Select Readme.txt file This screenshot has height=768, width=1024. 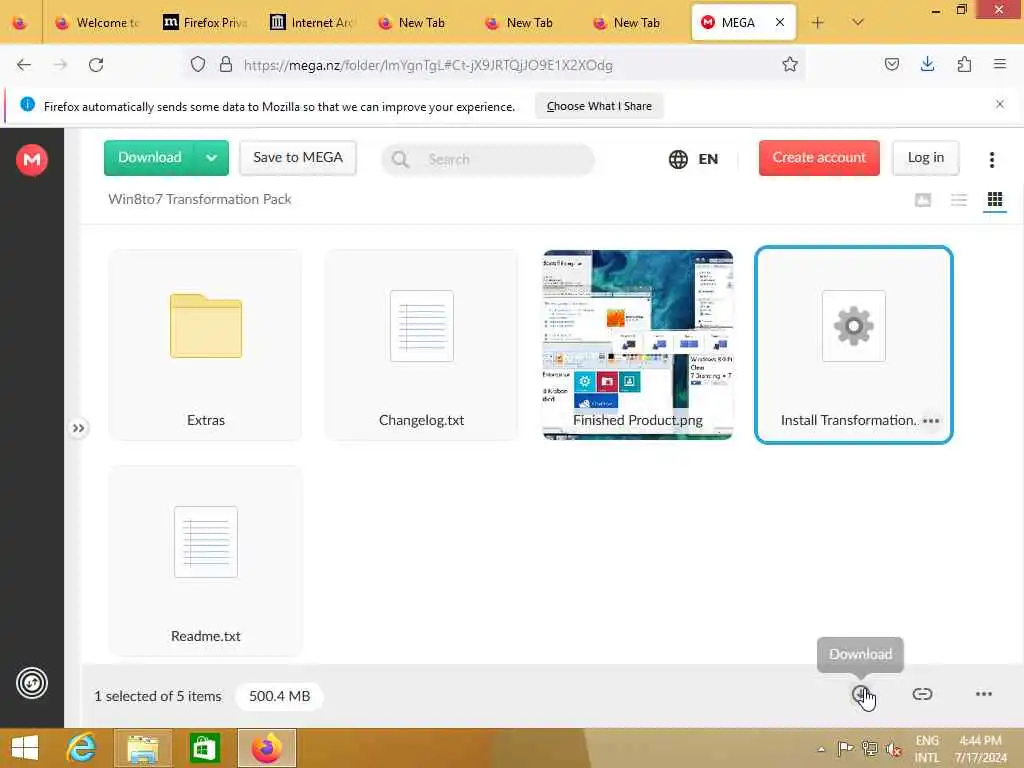click(206, 561)
